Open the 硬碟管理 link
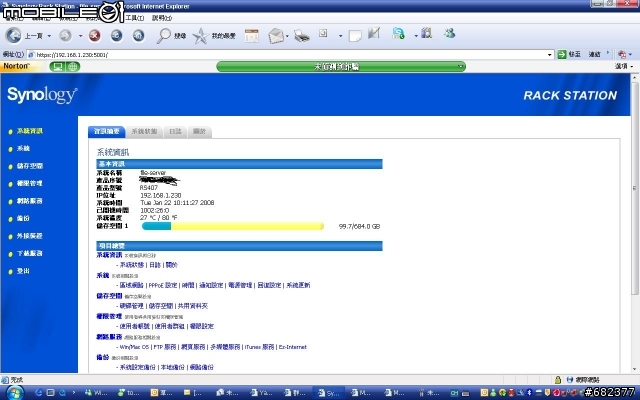This screenshot has height=400, width=640. point(132,306)
